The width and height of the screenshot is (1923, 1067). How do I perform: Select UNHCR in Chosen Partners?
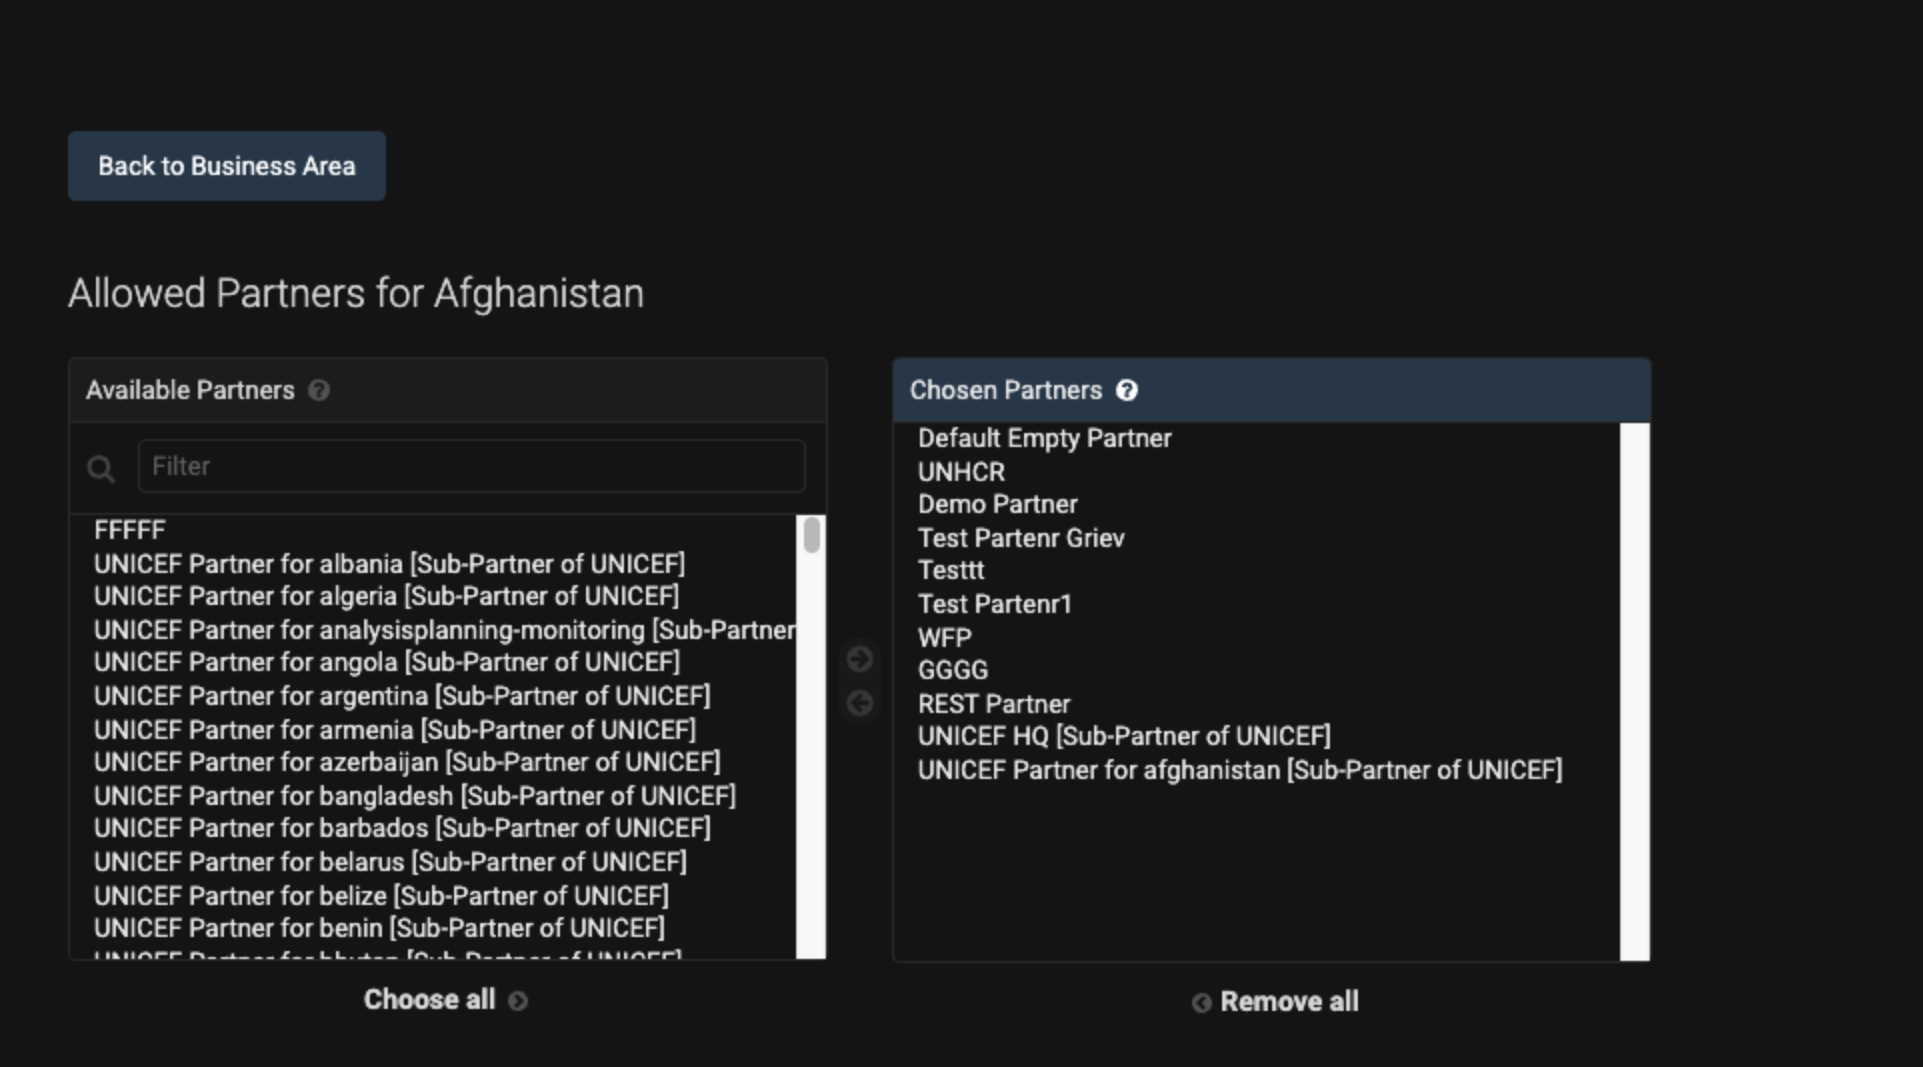pos(961,472)
